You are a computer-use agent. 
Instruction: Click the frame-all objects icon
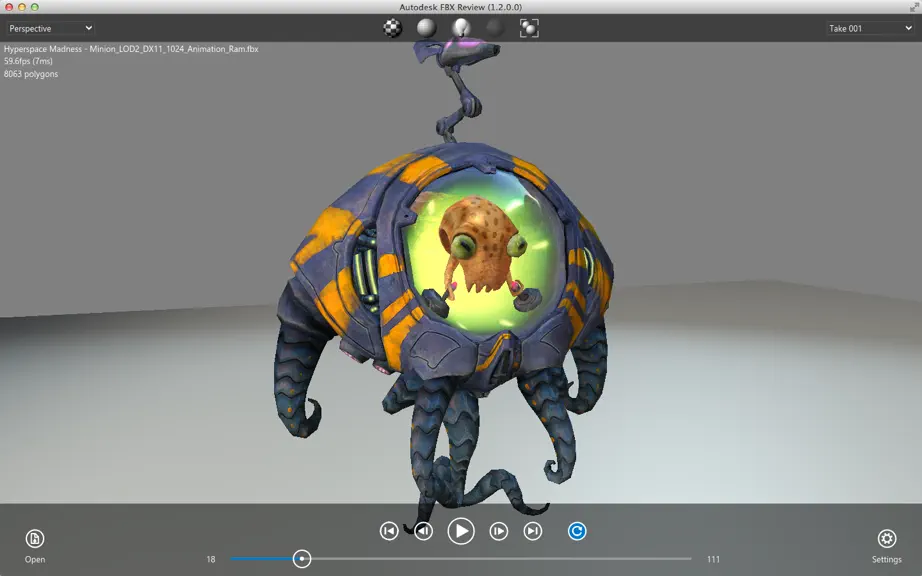coord(529,28)
